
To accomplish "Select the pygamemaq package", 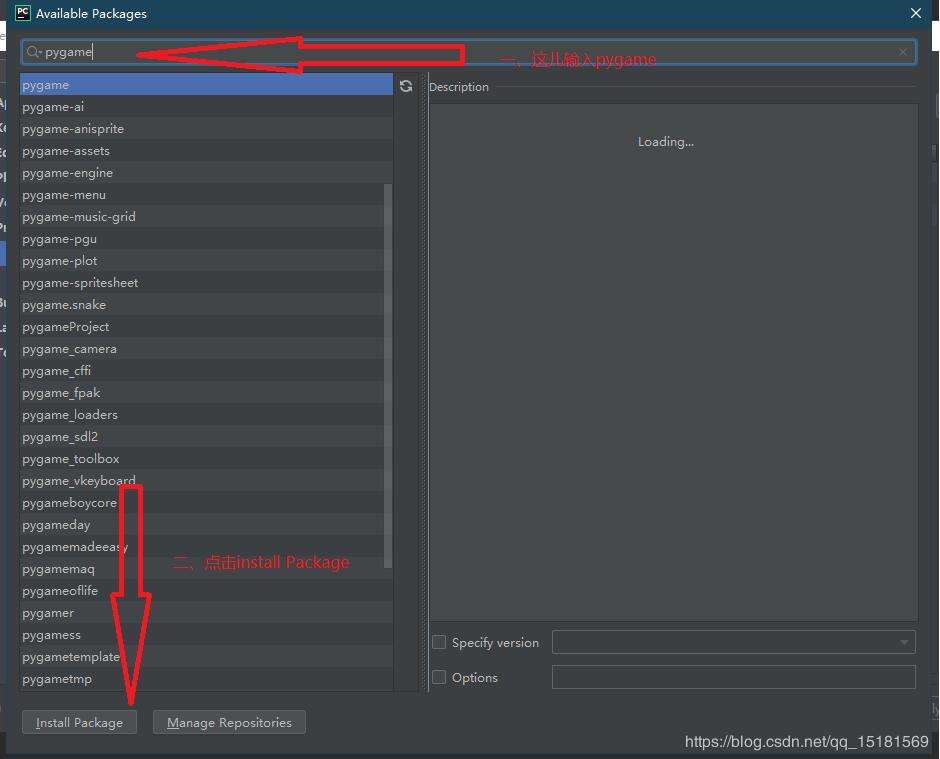I will [x=206, y=568].
